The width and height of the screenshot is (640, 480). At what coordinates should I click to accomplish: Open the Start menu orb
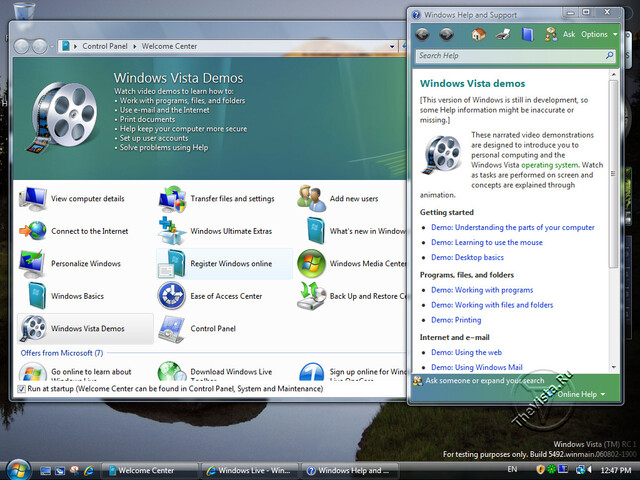tap(18, 470)
